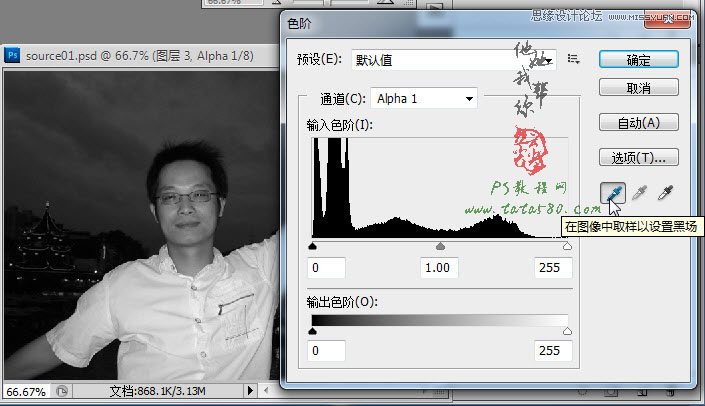Click the output gradient bar
Screen dimensions: 705x406
[440, 320]
